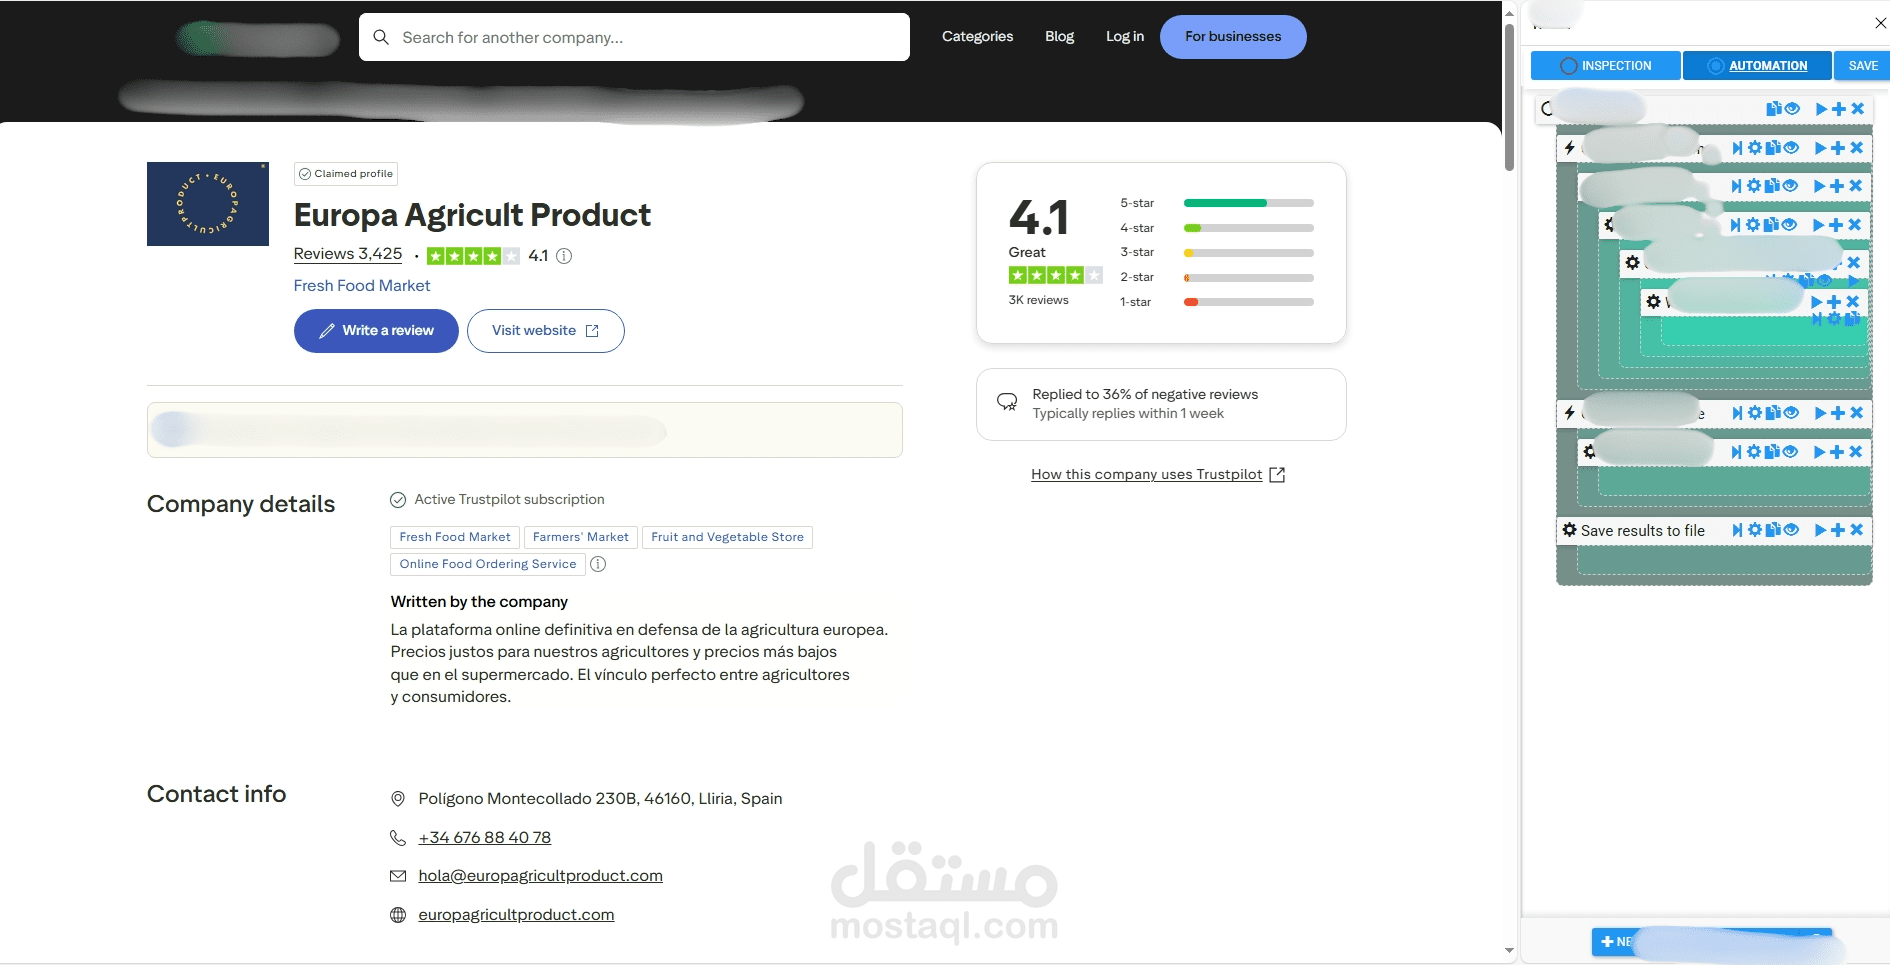Copy the lower lightning-bolt row with its duplicate icon

pyautogui.click(x=1773, y=413)
